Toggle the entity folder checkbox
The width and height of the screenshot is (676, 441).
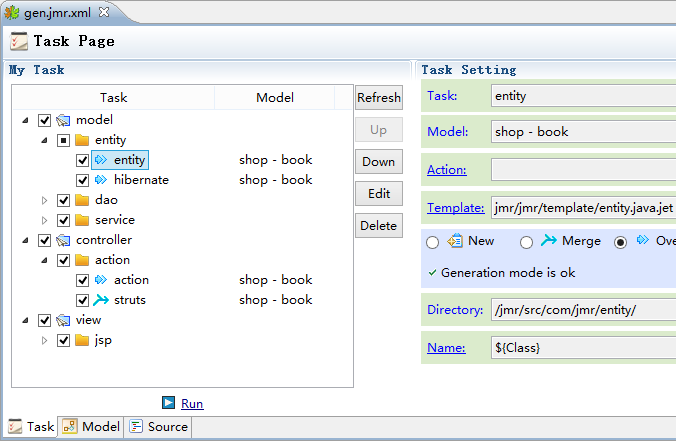[63, 140]
